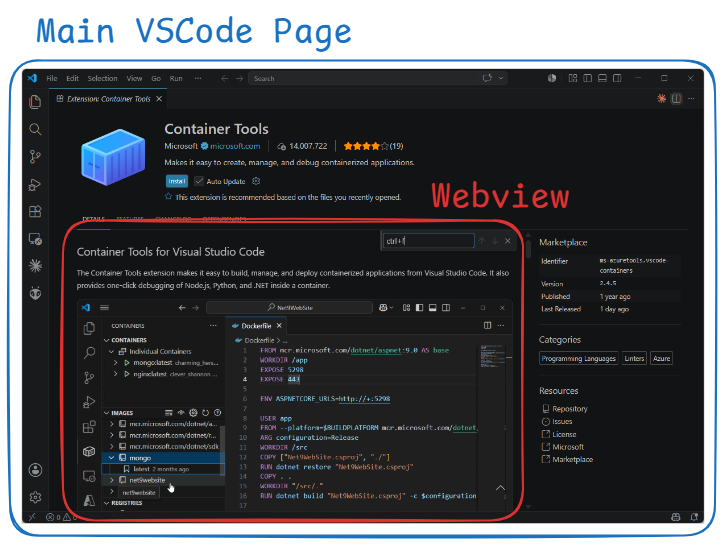Click the half-circle icon left of layout controls
Image resolution: width=725 pixels, height=545 pixels.
coord(552,78)
